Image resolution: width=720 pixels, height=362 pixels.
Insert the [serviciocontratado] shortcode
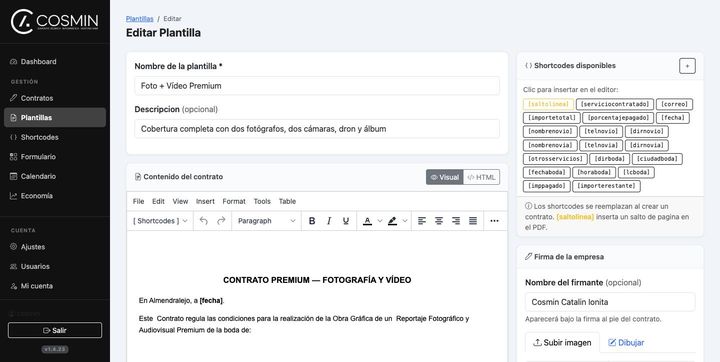(x=615, y=104)
